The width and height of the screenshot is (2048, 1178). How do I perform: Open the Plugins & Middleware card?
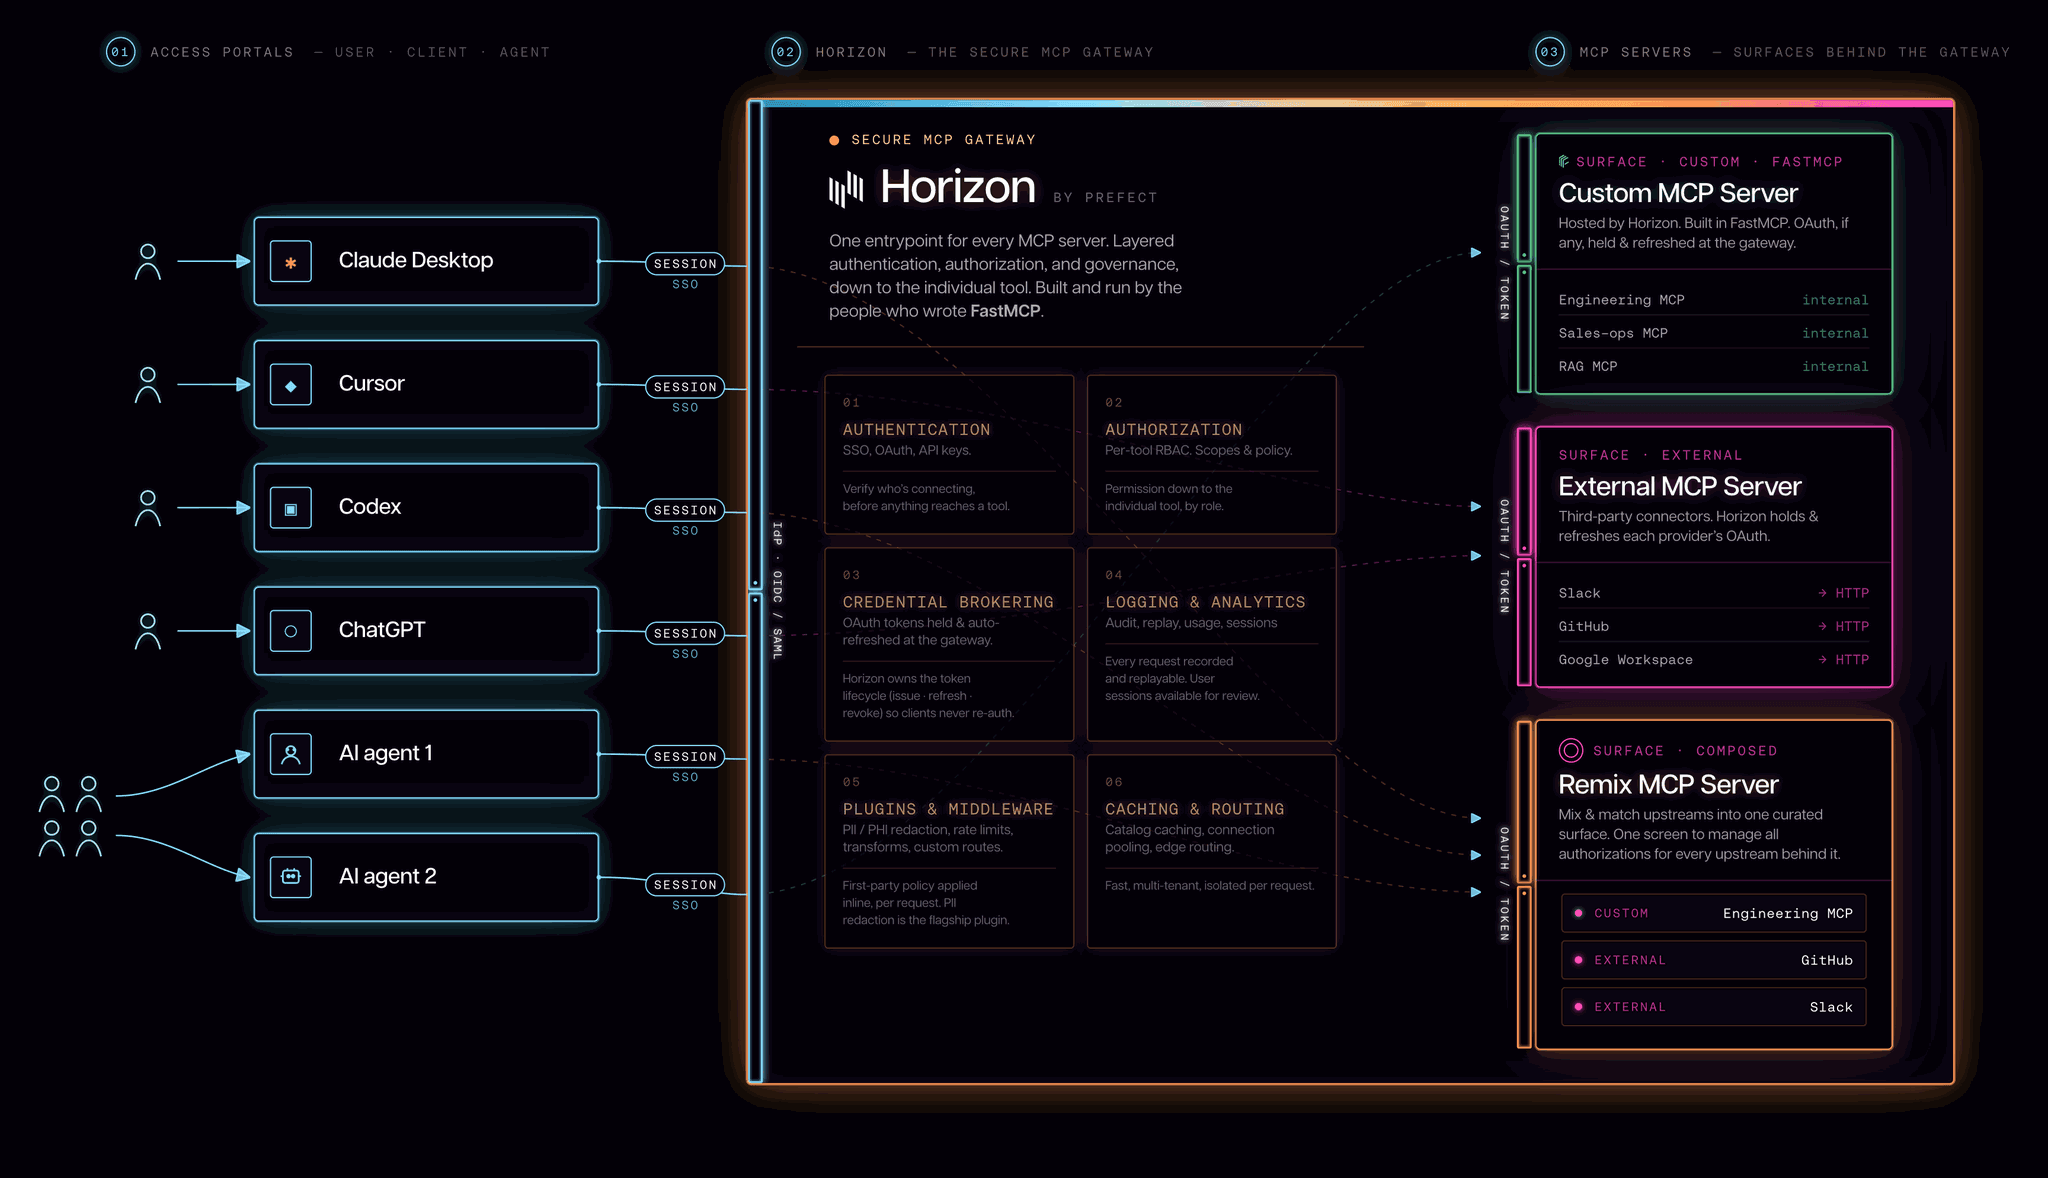coord(949,851)
